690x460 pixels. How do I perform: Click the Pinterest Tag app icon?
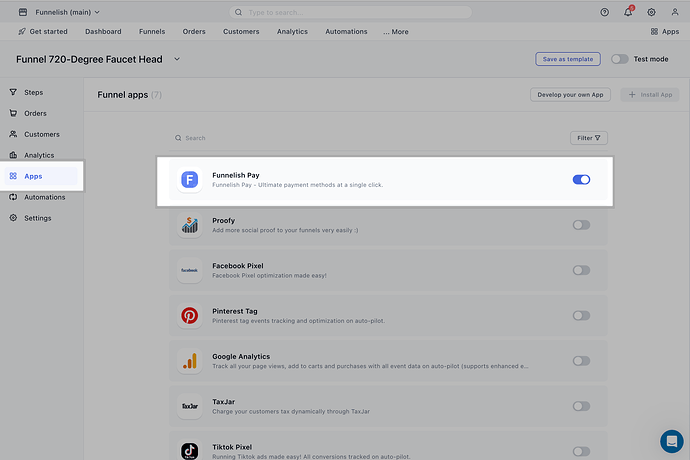coord(189,316)
